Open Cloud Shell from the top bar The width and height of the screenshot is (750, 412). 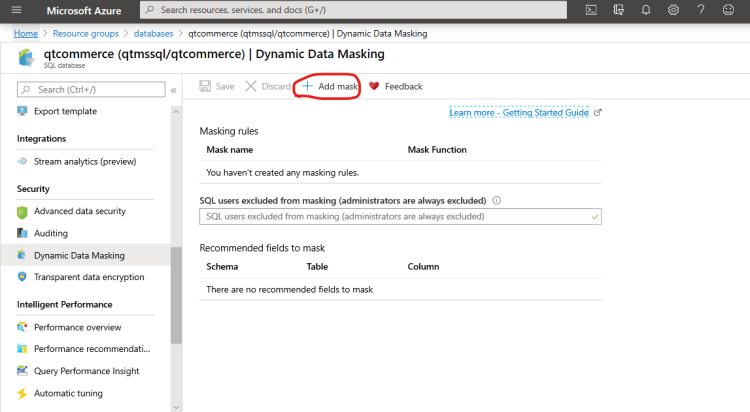click(591, 10)
